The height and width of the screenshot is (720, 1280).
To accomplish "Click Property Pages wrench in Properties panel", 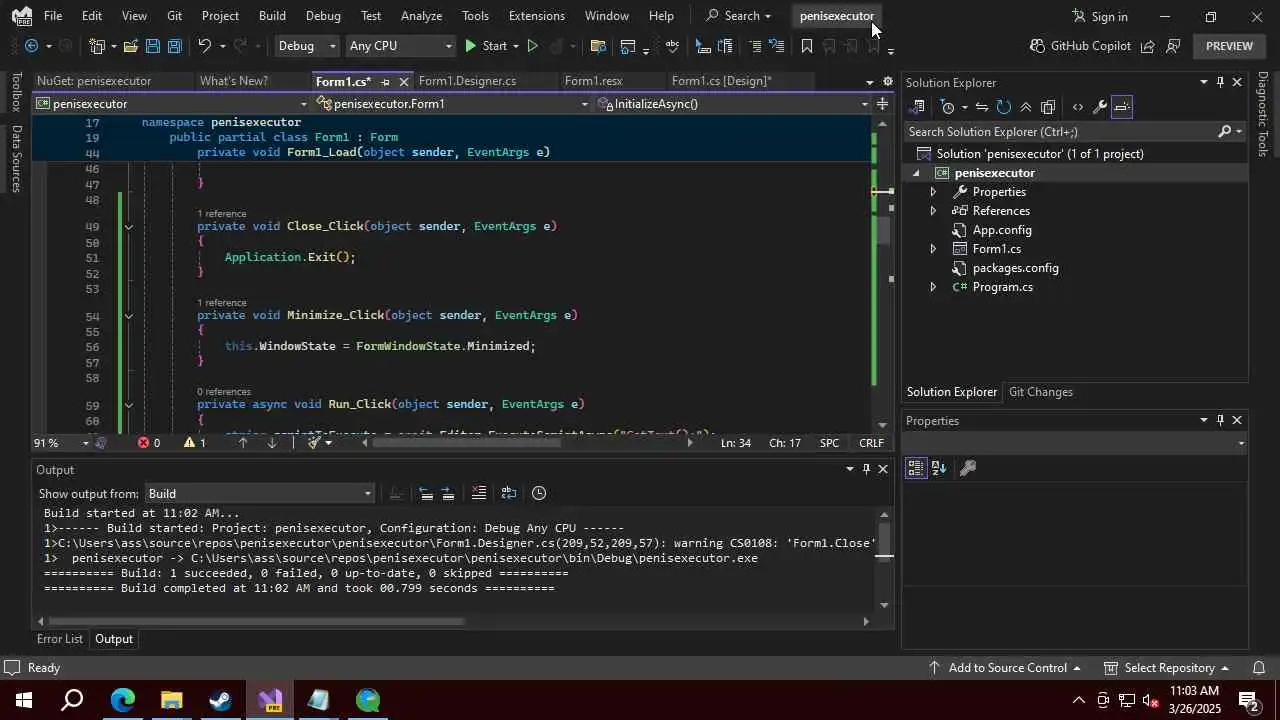I will [x=967, y=468].
